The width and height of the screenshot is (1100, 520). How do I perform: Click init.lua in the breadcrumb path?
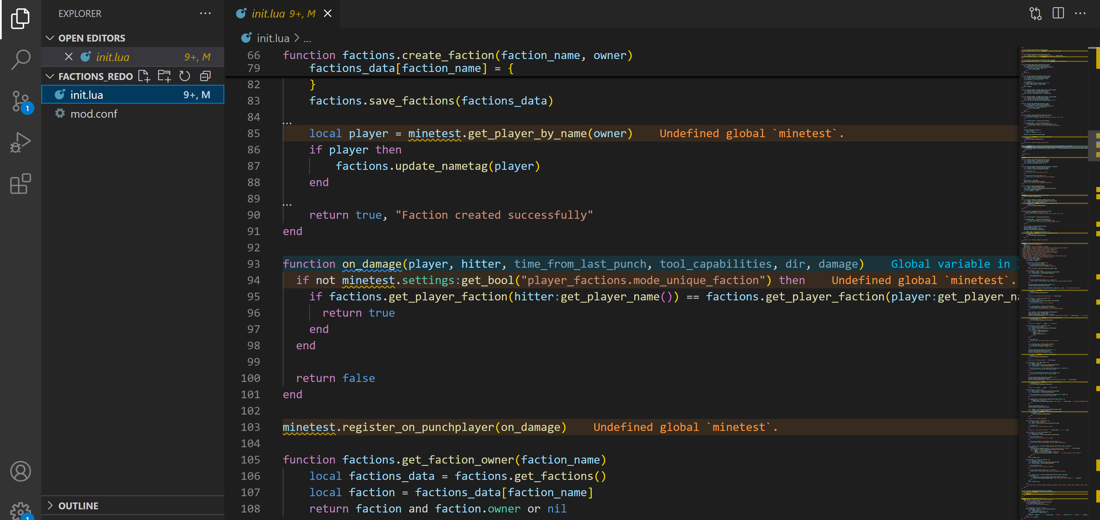point(271,37)
